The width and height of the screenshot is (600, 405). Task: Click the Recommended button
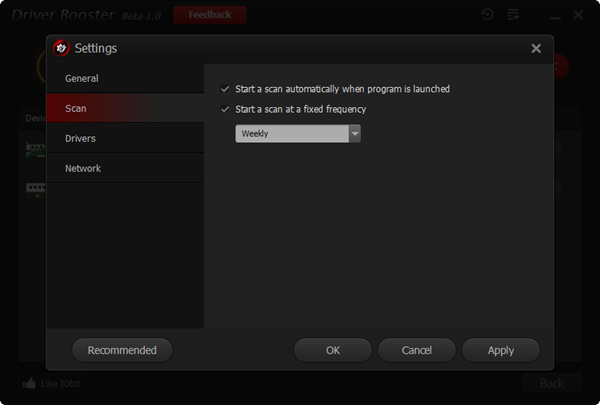122,350
